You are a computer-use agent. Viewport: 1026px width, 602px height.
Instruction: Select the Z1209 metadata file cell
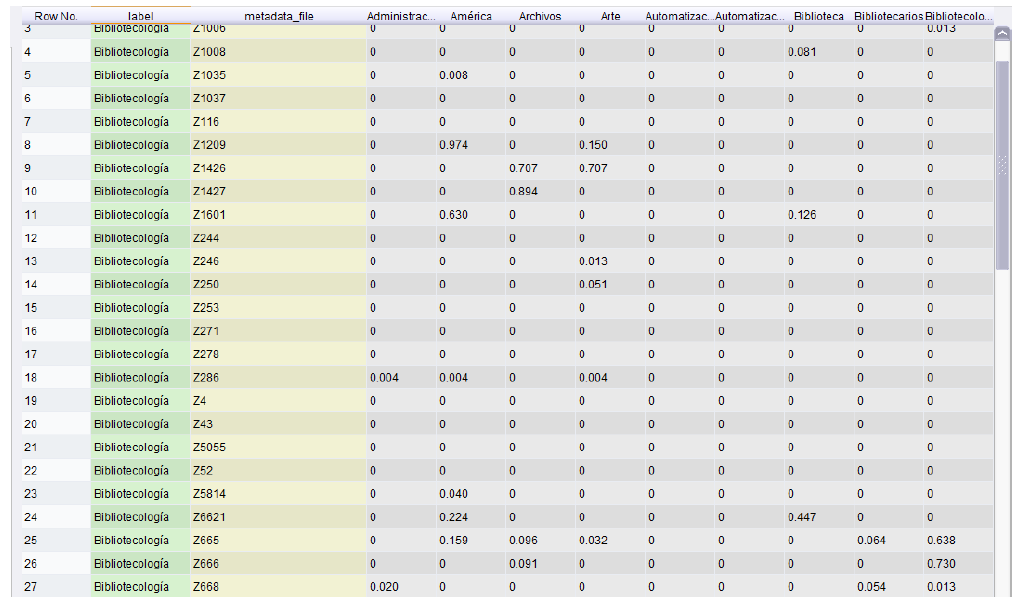[210, 145]
